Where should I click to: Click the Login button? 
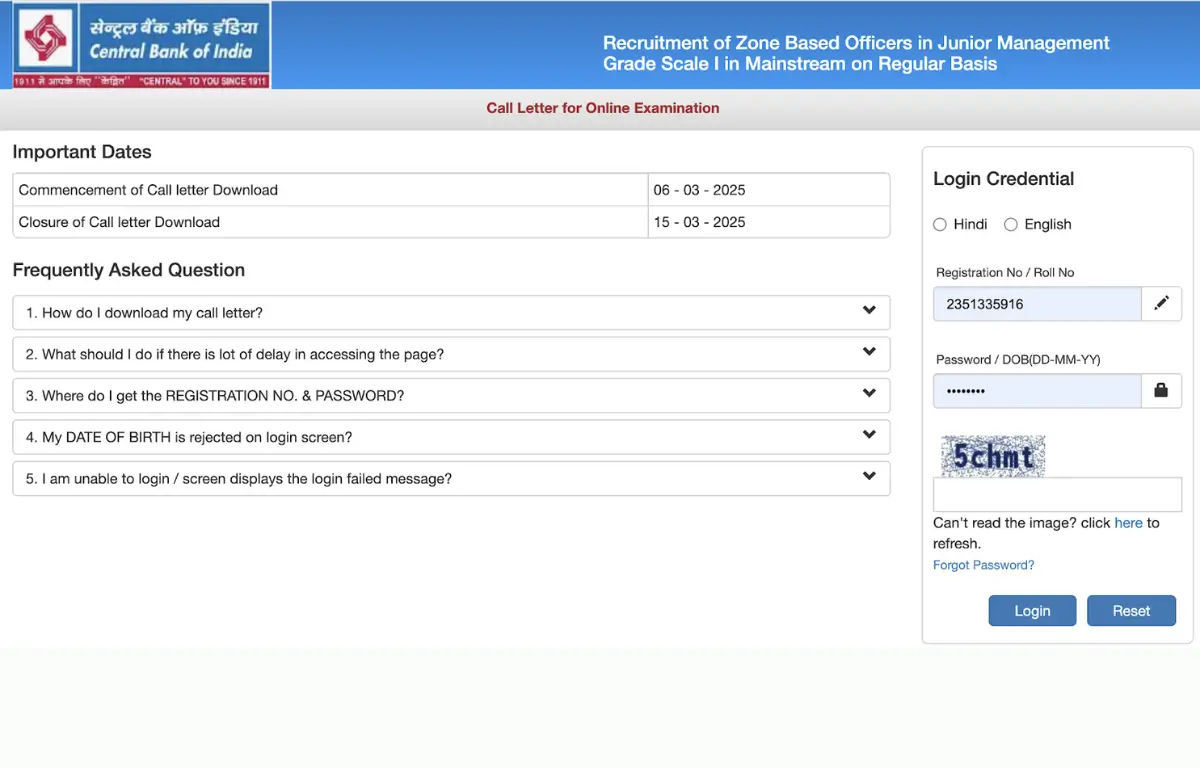coord(1032,611)
